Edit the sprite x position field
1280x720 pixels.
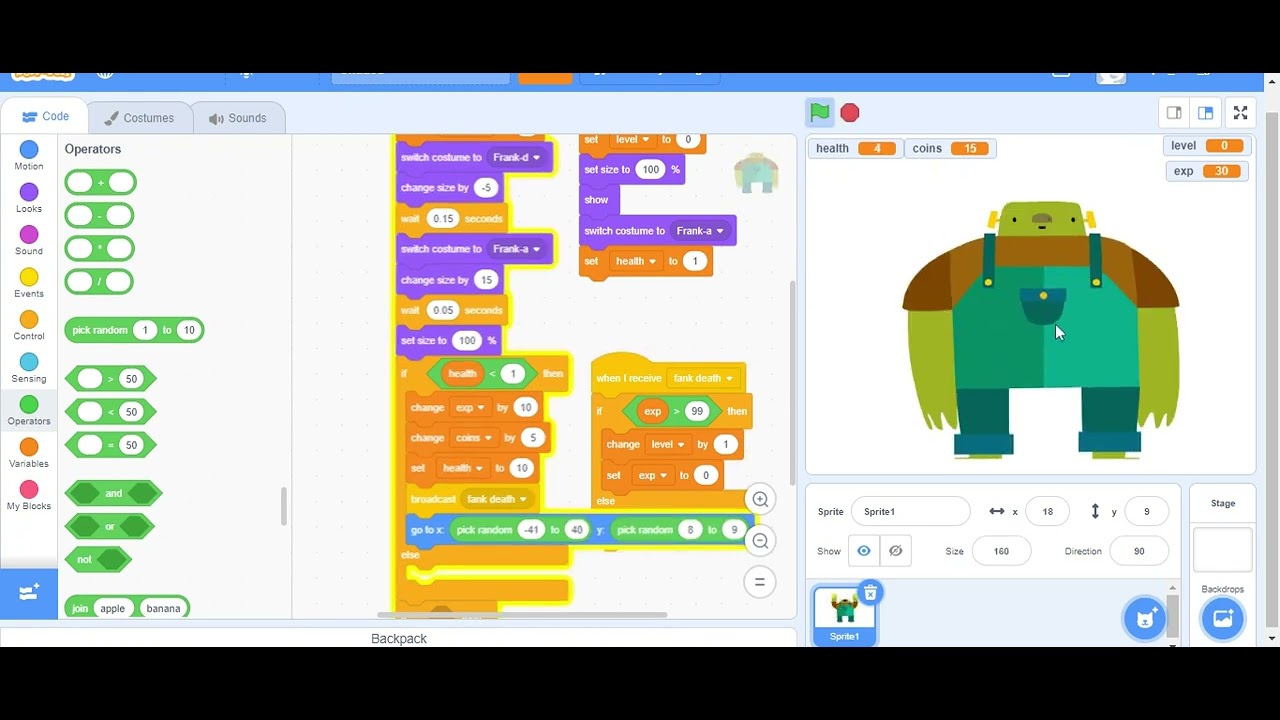coord(1047,511)
